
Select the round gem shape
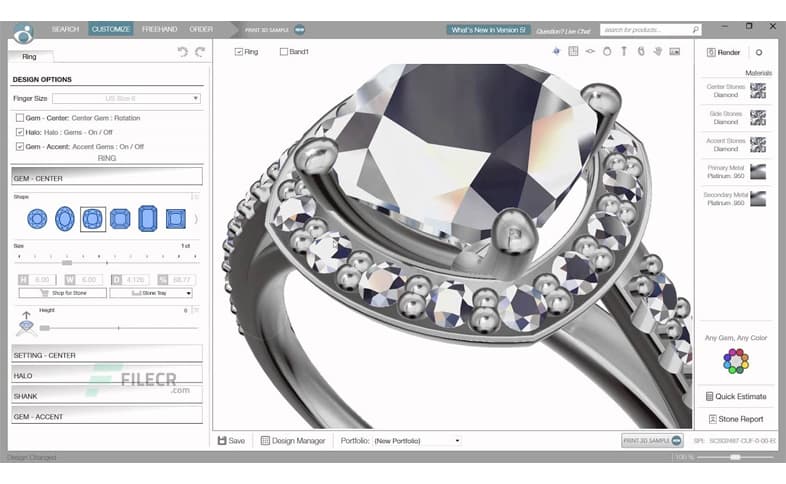37,219
